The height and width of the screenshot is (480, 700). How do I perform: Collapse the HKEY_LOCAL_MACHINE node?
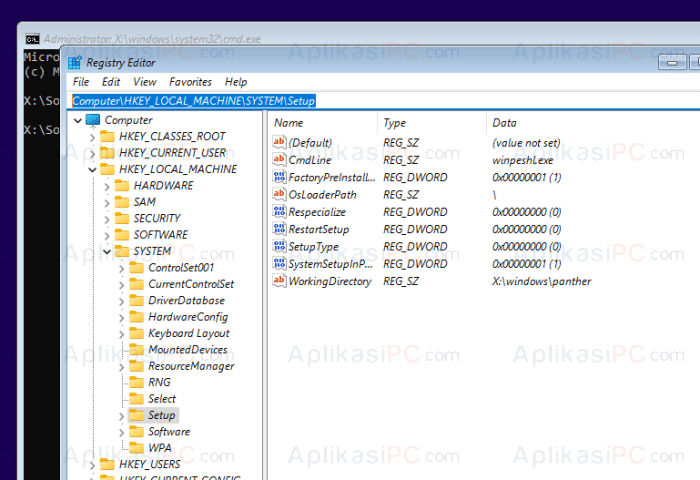[92, 170]
